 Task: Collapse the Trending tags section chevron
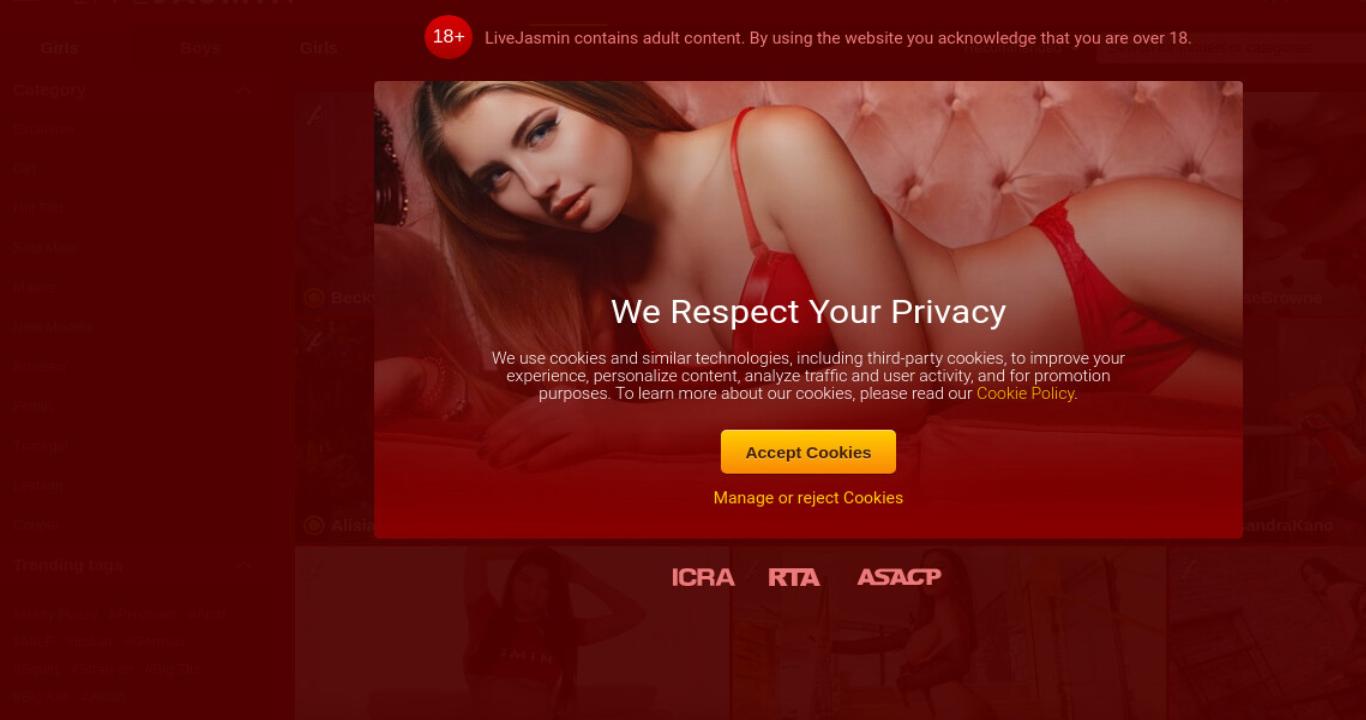point(244,565)
